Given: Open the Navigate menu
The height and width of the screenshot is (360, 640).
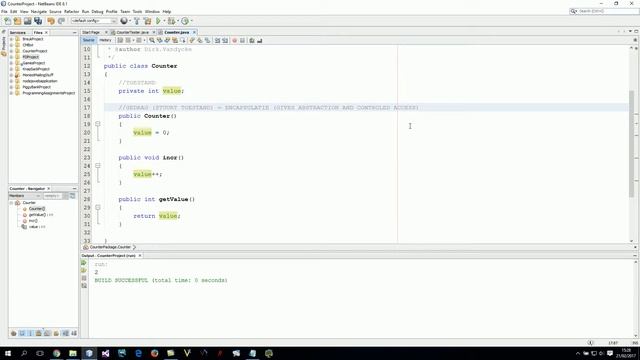Looking at the screenshot, I should 39,11.
